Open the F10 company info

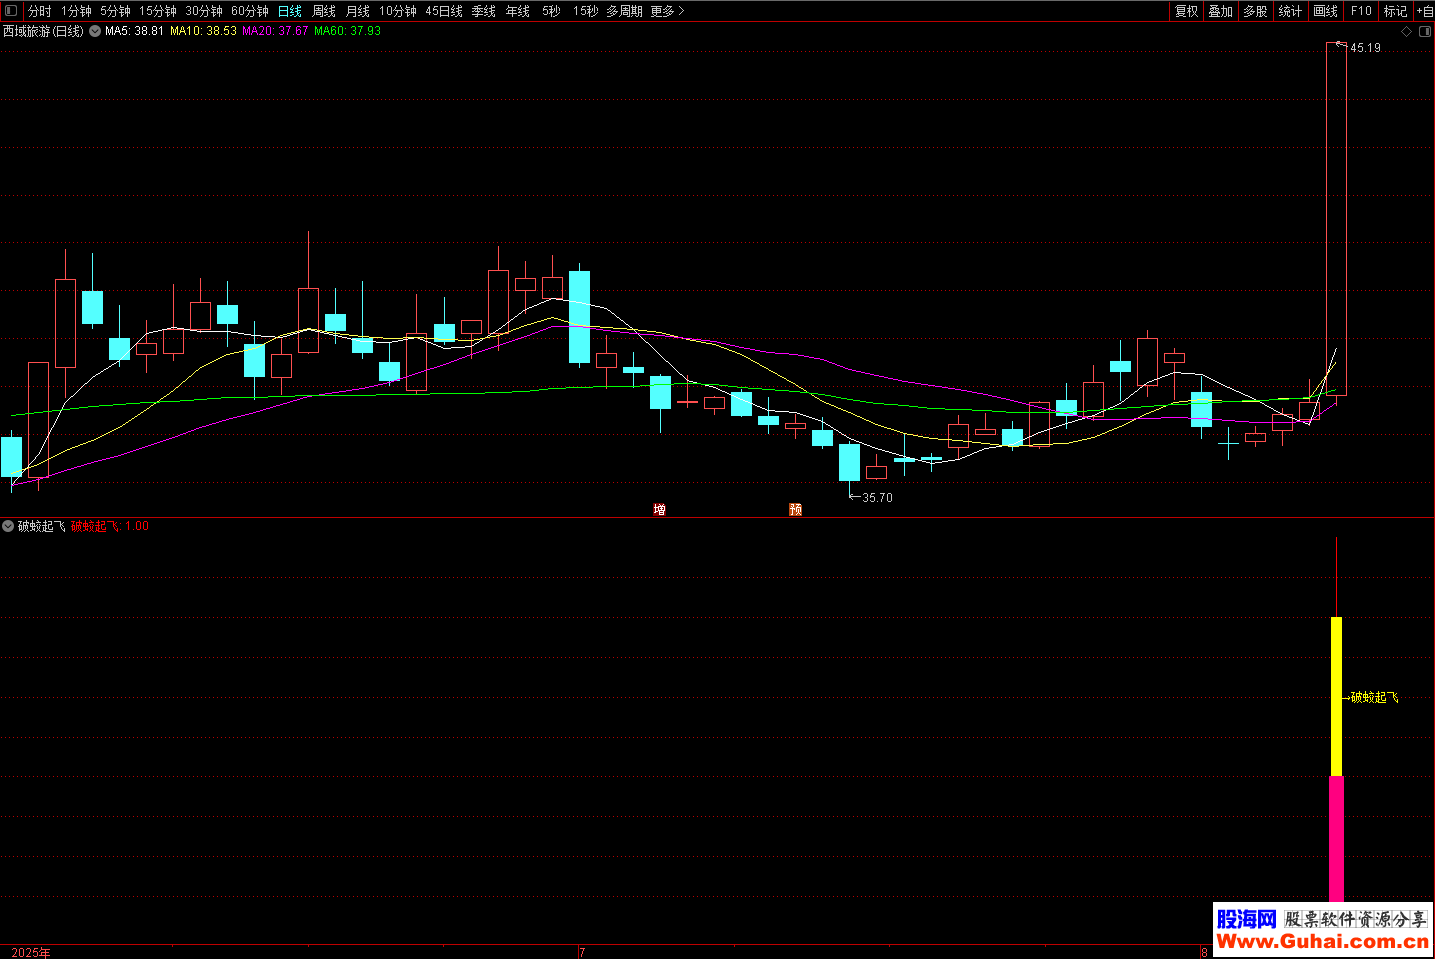click(x=1361, y=11)
